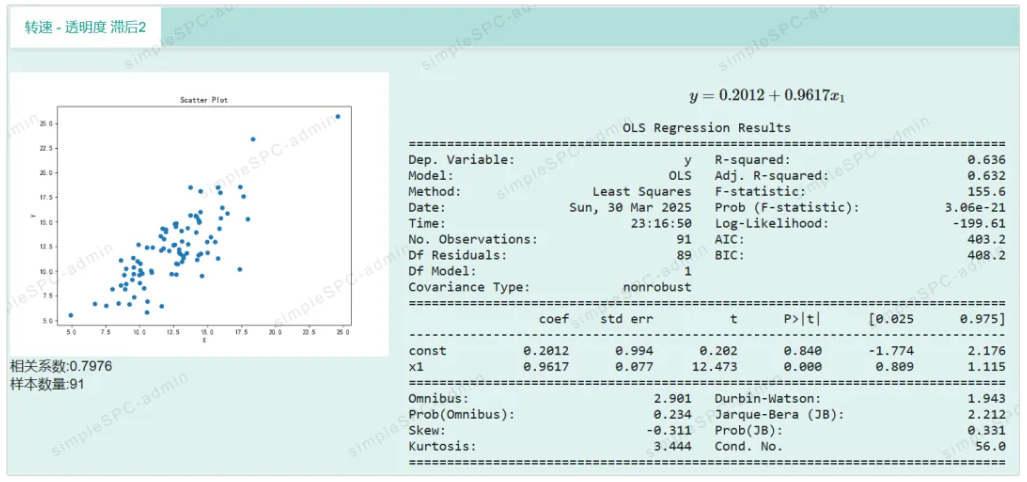Click the regression equation formula
Image resolution: width=1027 pixels, height=482 pixels.
768,95
